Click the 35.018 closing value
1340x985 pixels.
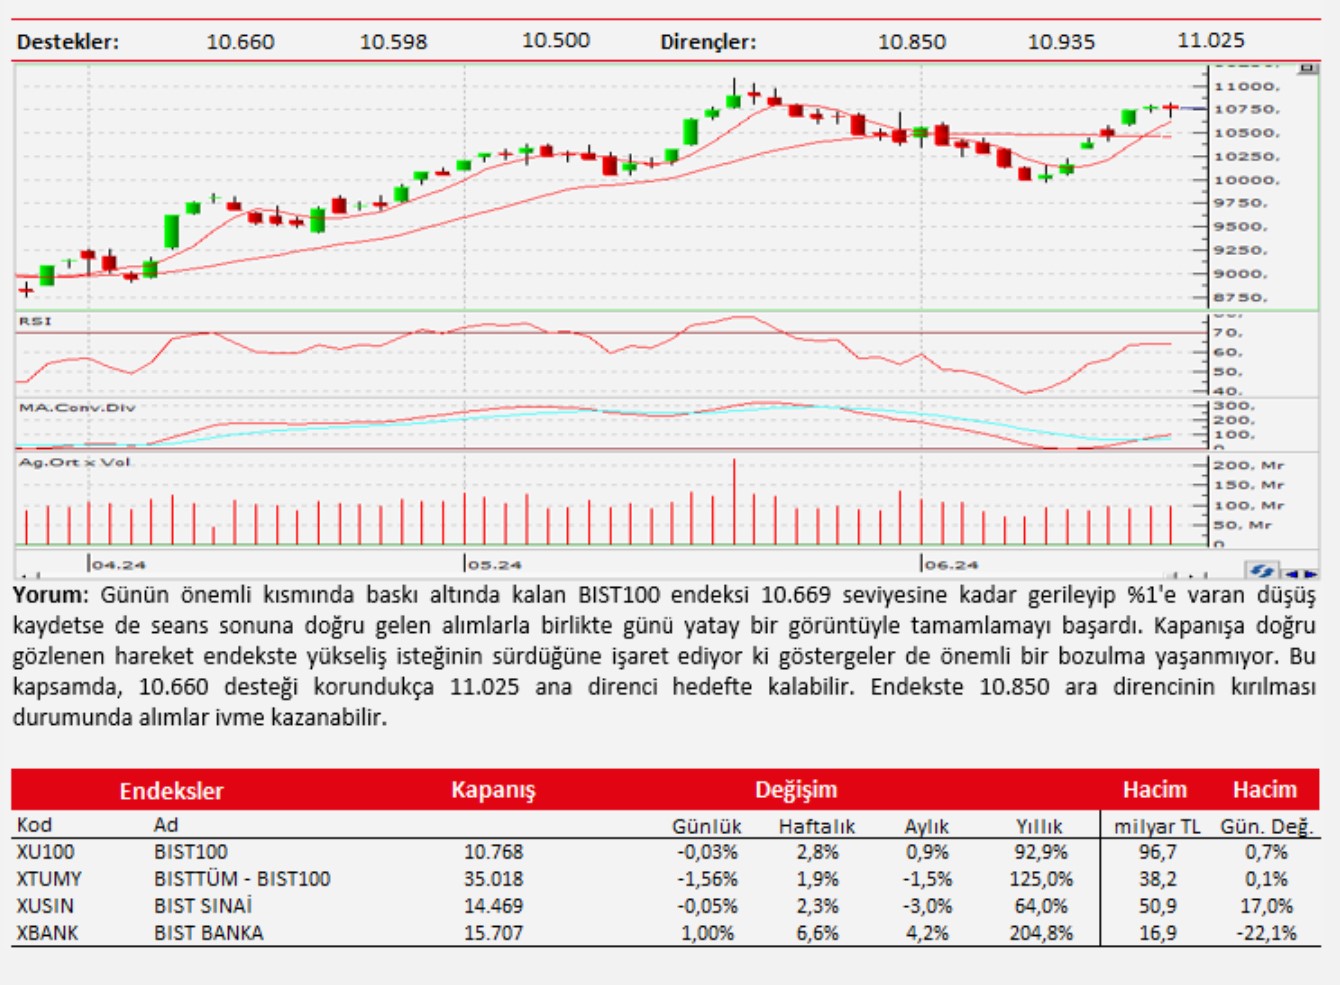pos(493,879)
